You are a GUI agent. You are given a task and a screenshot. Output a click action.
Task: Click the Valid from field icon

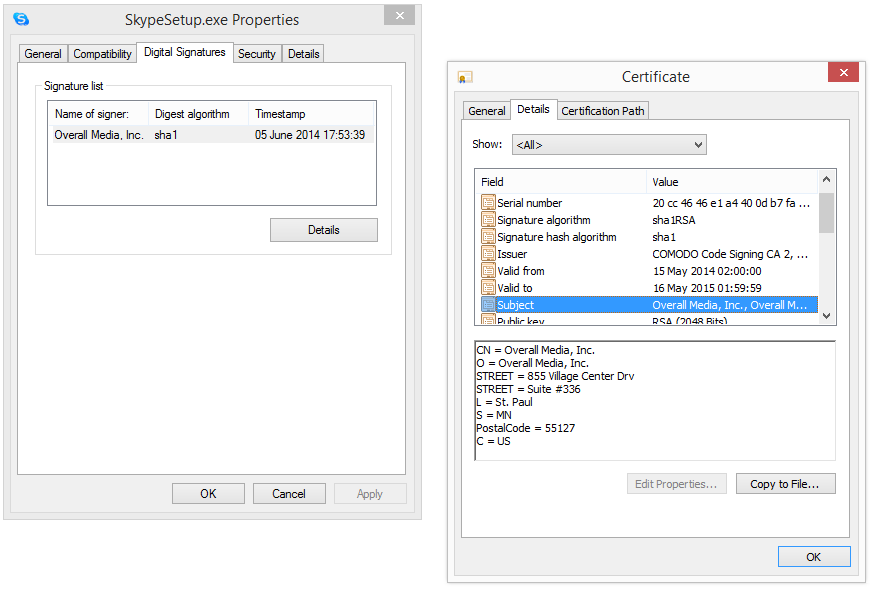tap(488, 271)
